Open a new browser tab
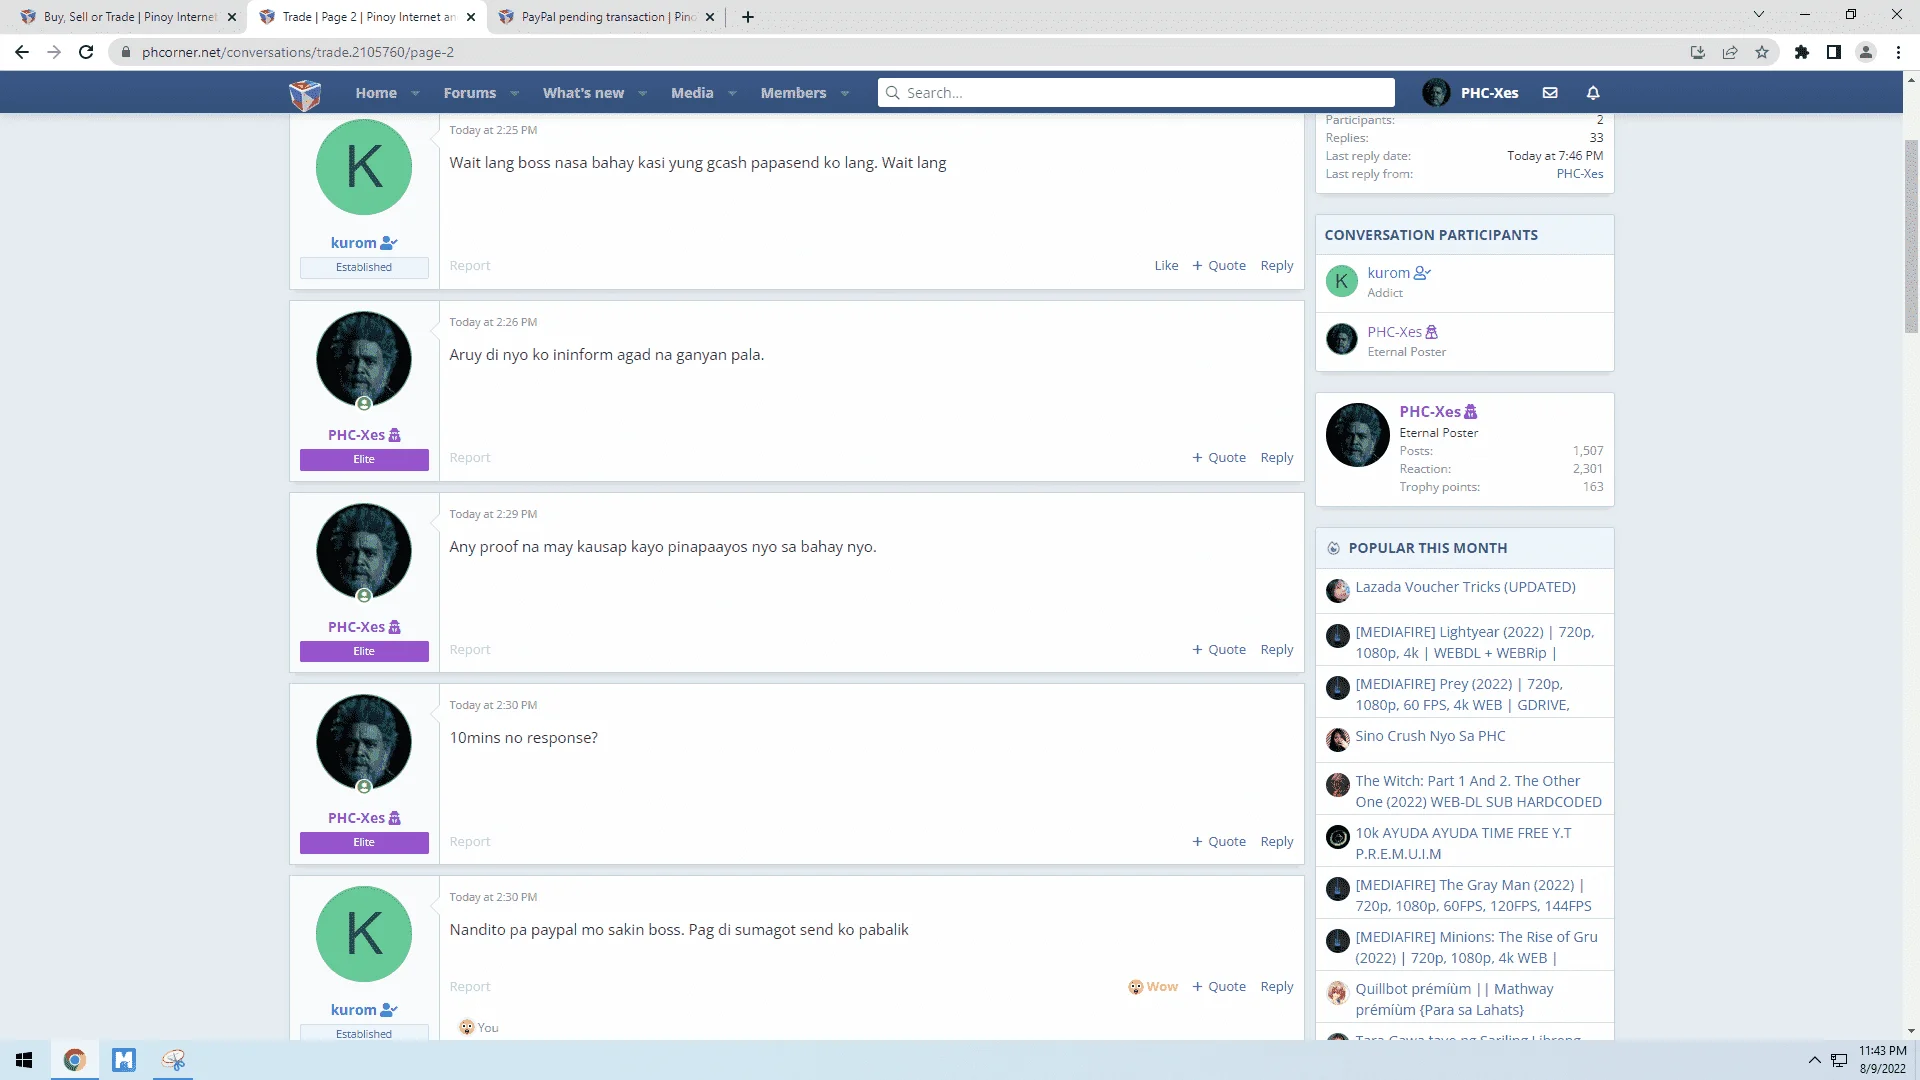 (748, 17)
